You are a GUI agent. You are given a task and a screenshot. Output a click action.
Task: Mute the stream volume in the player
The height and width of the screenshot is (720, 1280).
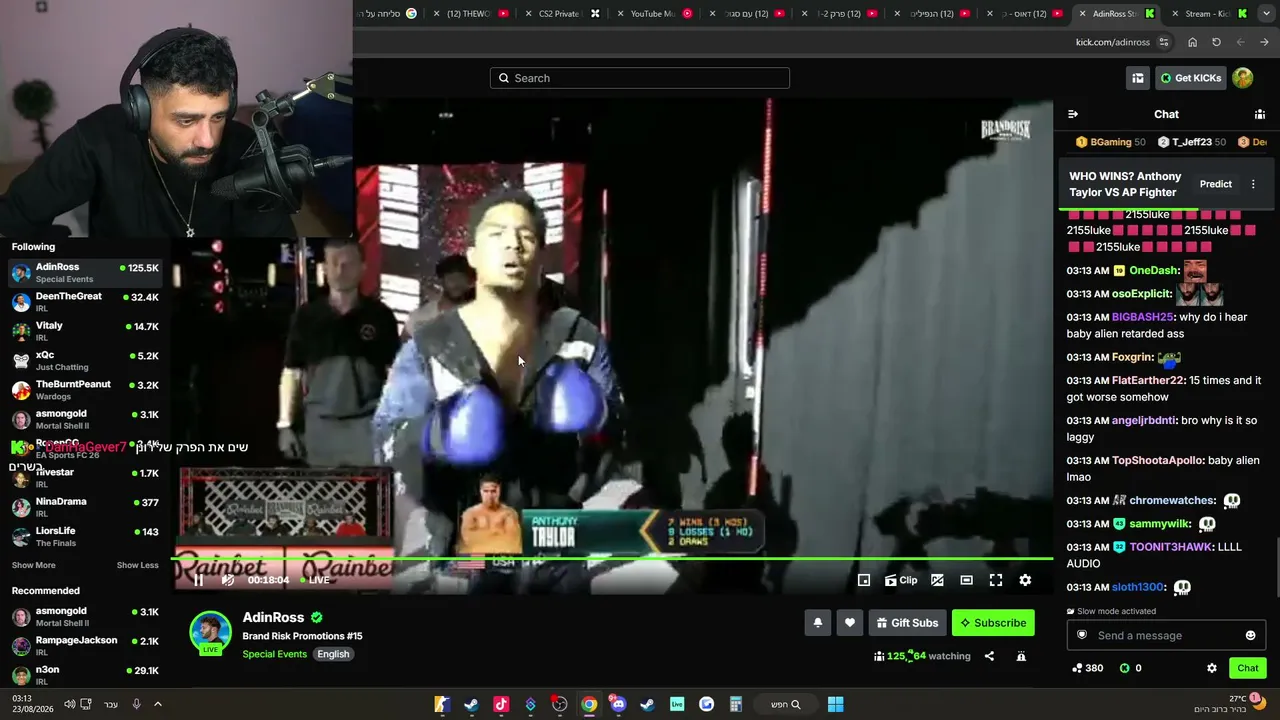(227, 580)
